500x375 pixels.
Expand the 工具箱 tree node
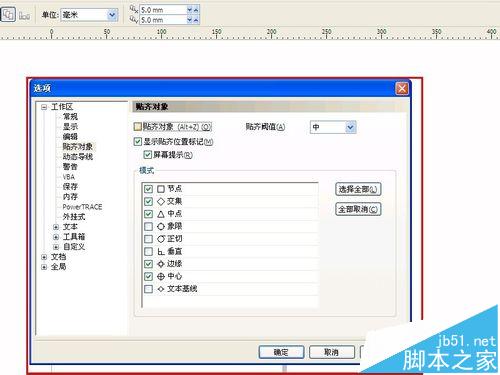[x=56, y=237]
